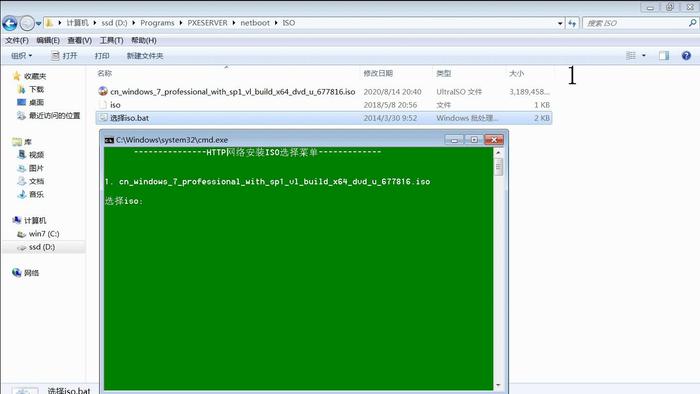Open the view options dropdown arrow
Image resolution: width=700 pixels, height=394 pixels.
click(644, 56)
